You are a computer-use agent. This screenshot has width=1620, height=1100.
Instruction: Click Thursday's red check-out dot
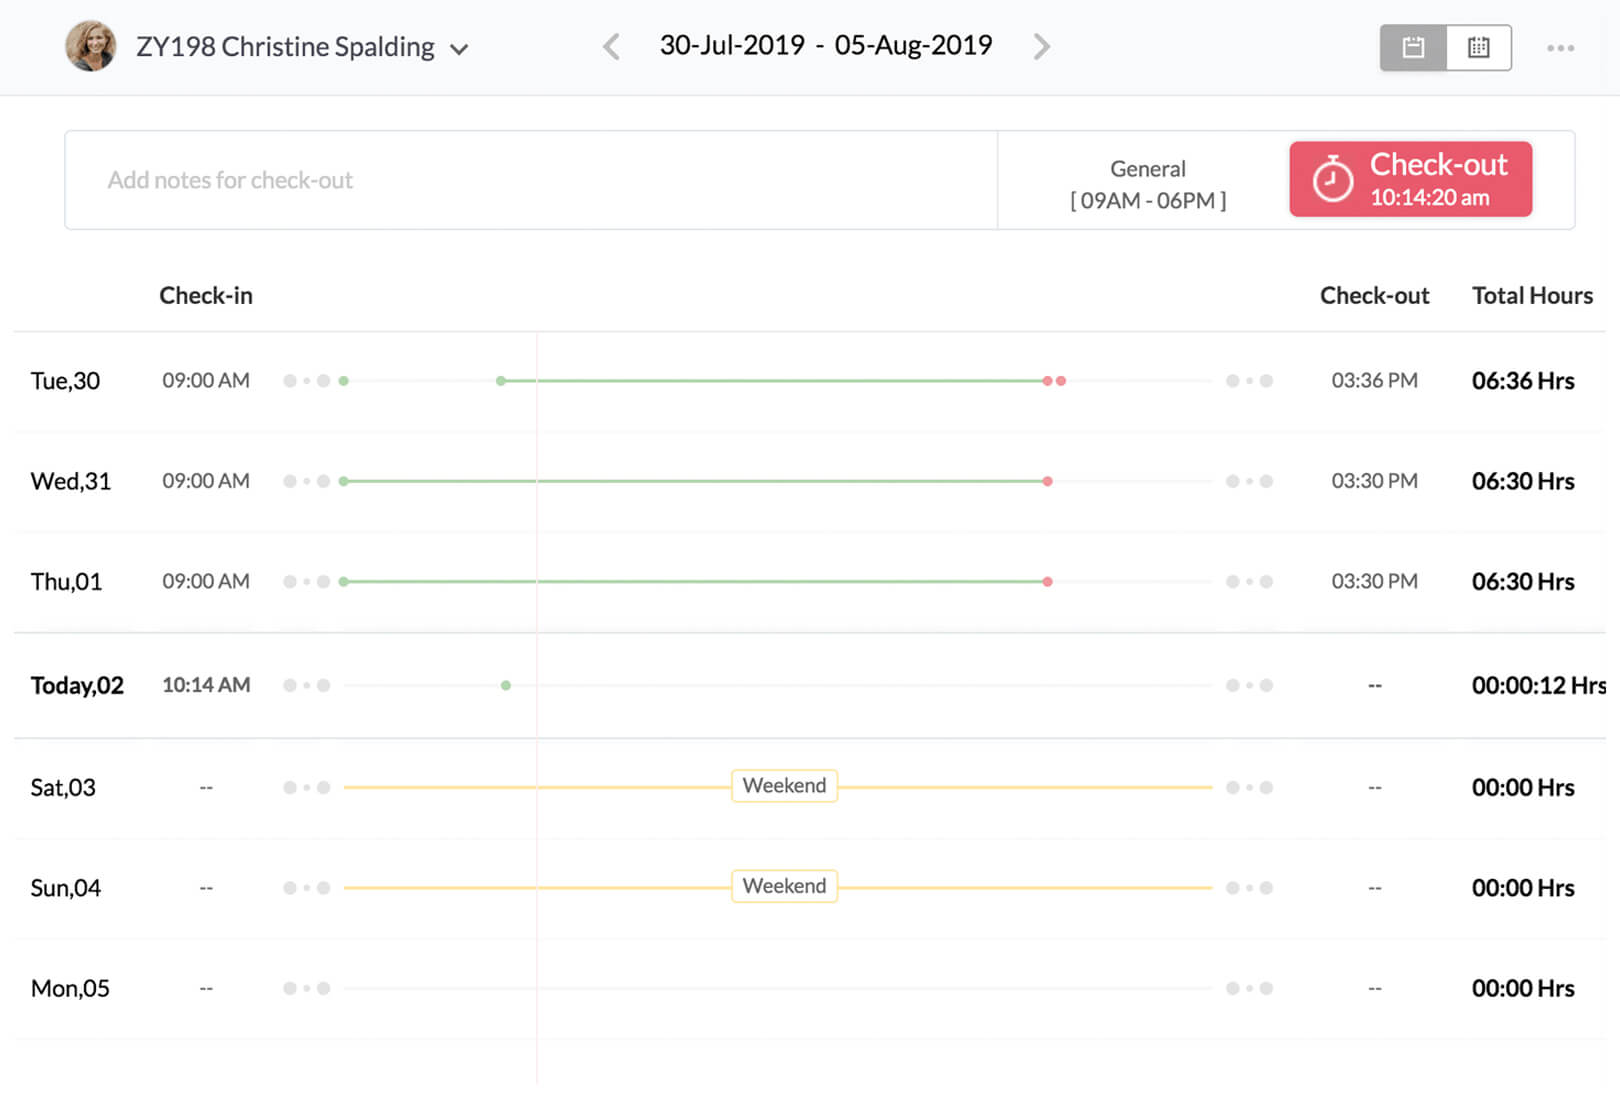coord(1047,582)
